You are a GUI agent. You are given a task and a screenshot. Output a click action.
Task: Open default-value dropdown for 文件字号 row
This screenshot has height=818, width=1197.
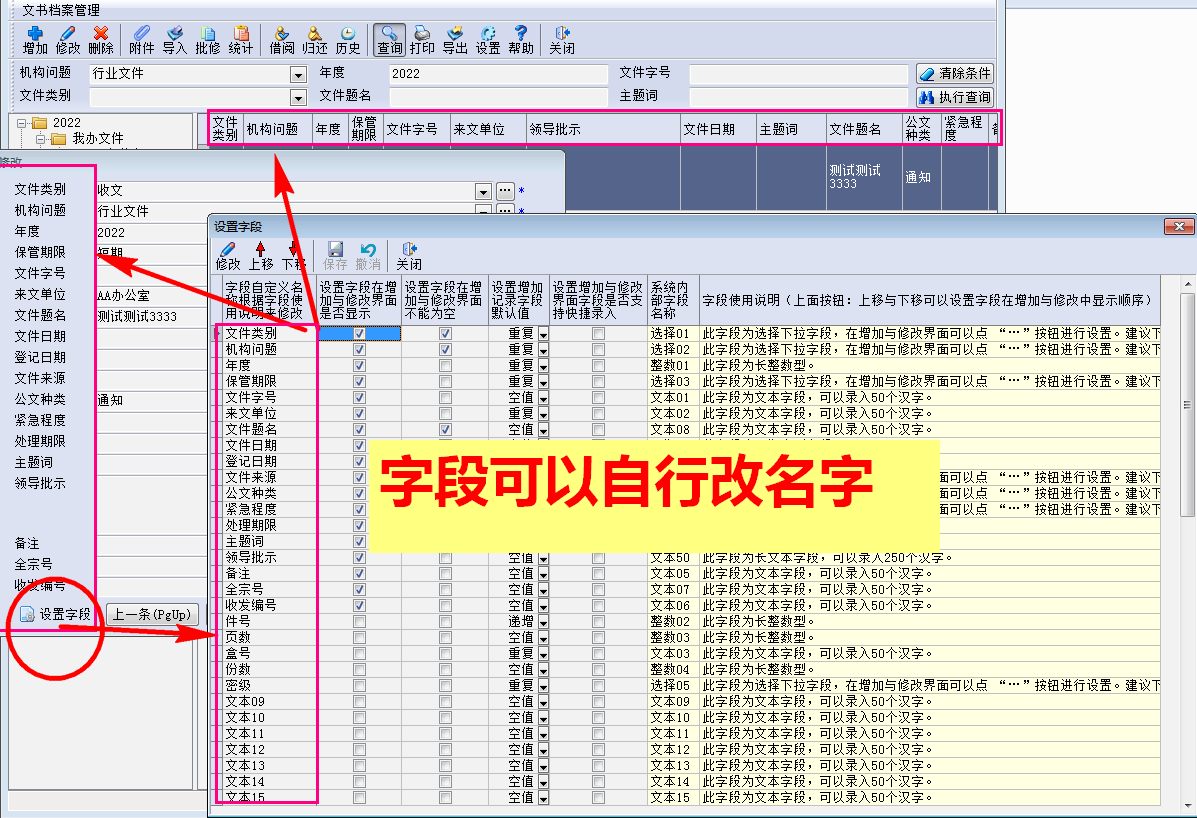543,398
